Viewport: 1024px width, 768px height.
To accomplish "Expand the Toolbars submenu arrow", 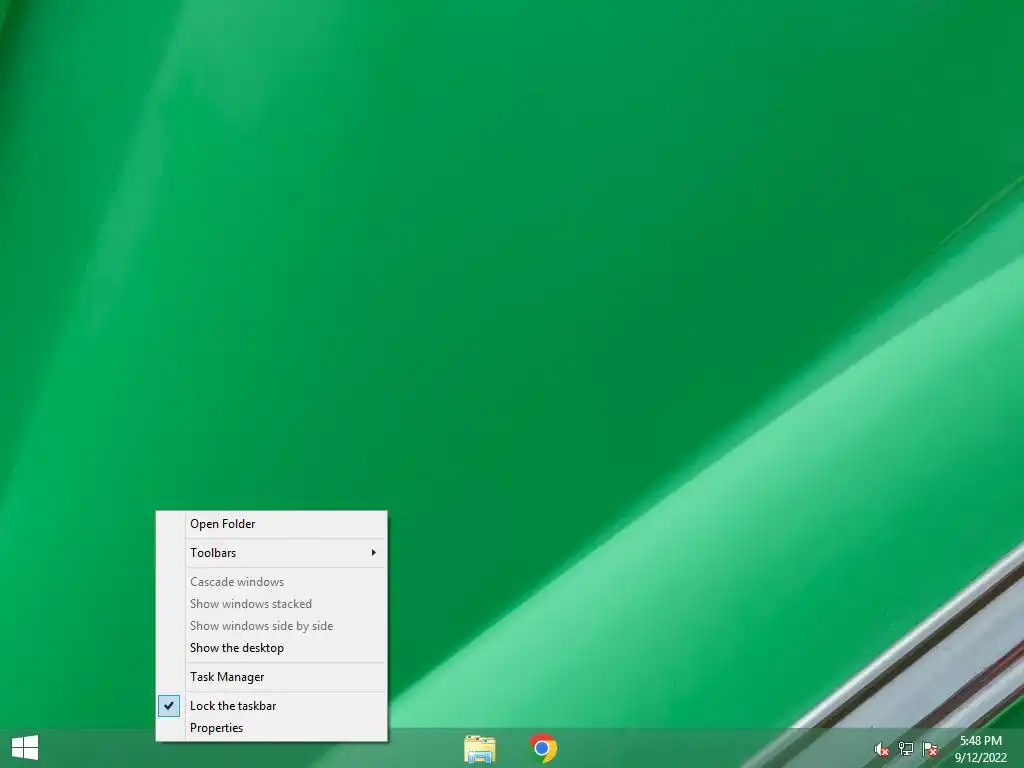I will pos(374,552).
